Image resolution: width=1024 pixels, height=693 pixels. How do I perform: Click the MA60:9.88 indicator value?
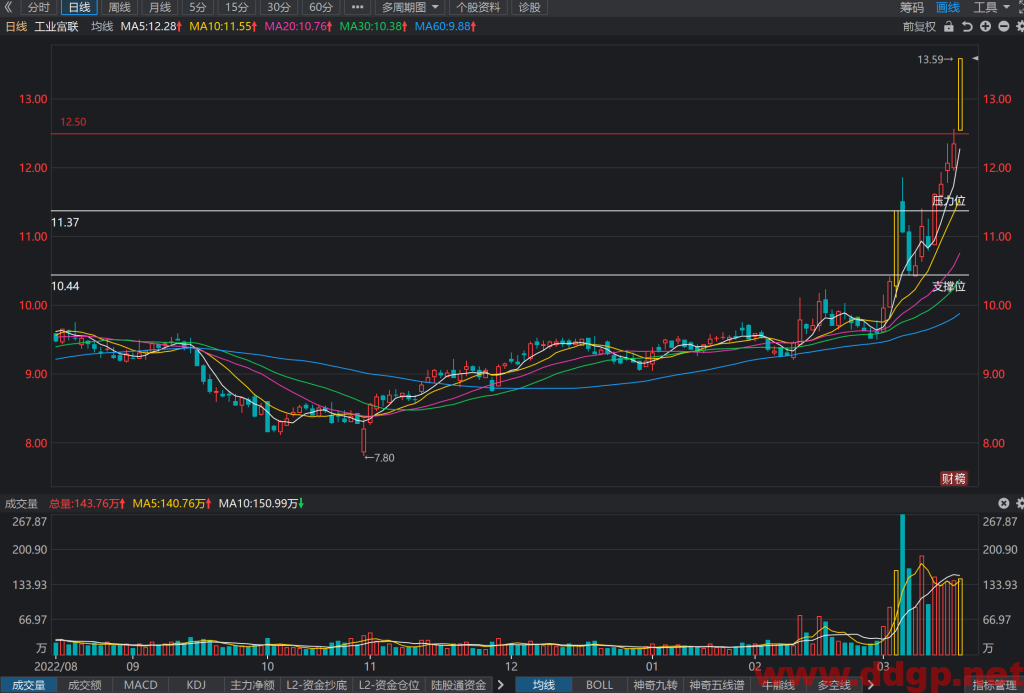445,27
